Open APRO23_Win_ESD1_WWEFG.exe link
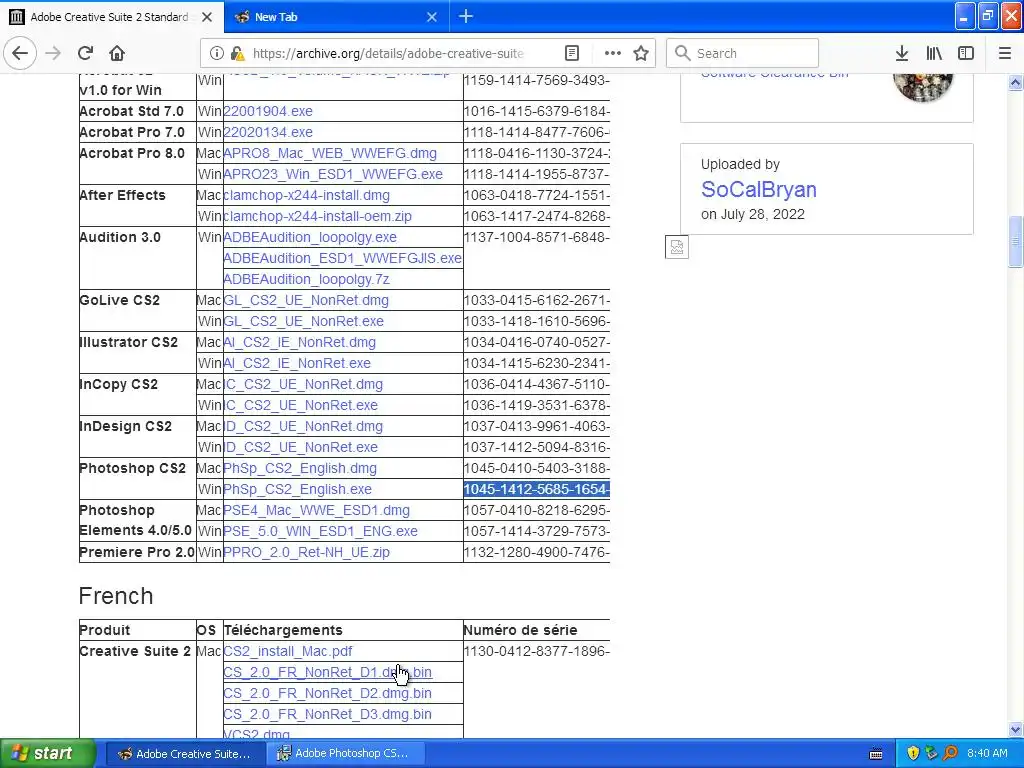This screenshot has height=768, width=1024. [333, 174]
